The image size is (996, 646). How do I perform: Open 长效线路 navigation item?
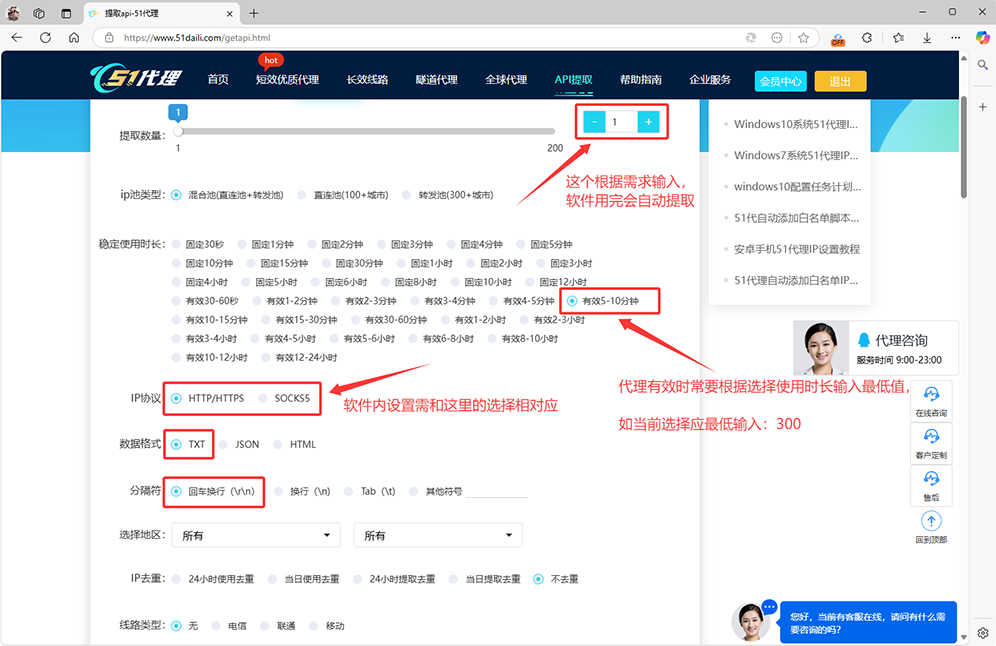pos(367,79)
